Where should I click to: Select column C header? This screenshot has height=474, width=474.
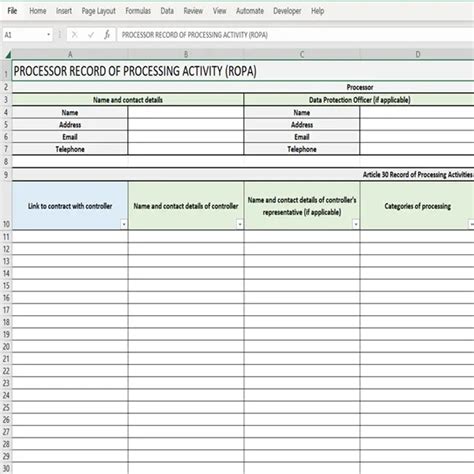(x=302, y=54)
